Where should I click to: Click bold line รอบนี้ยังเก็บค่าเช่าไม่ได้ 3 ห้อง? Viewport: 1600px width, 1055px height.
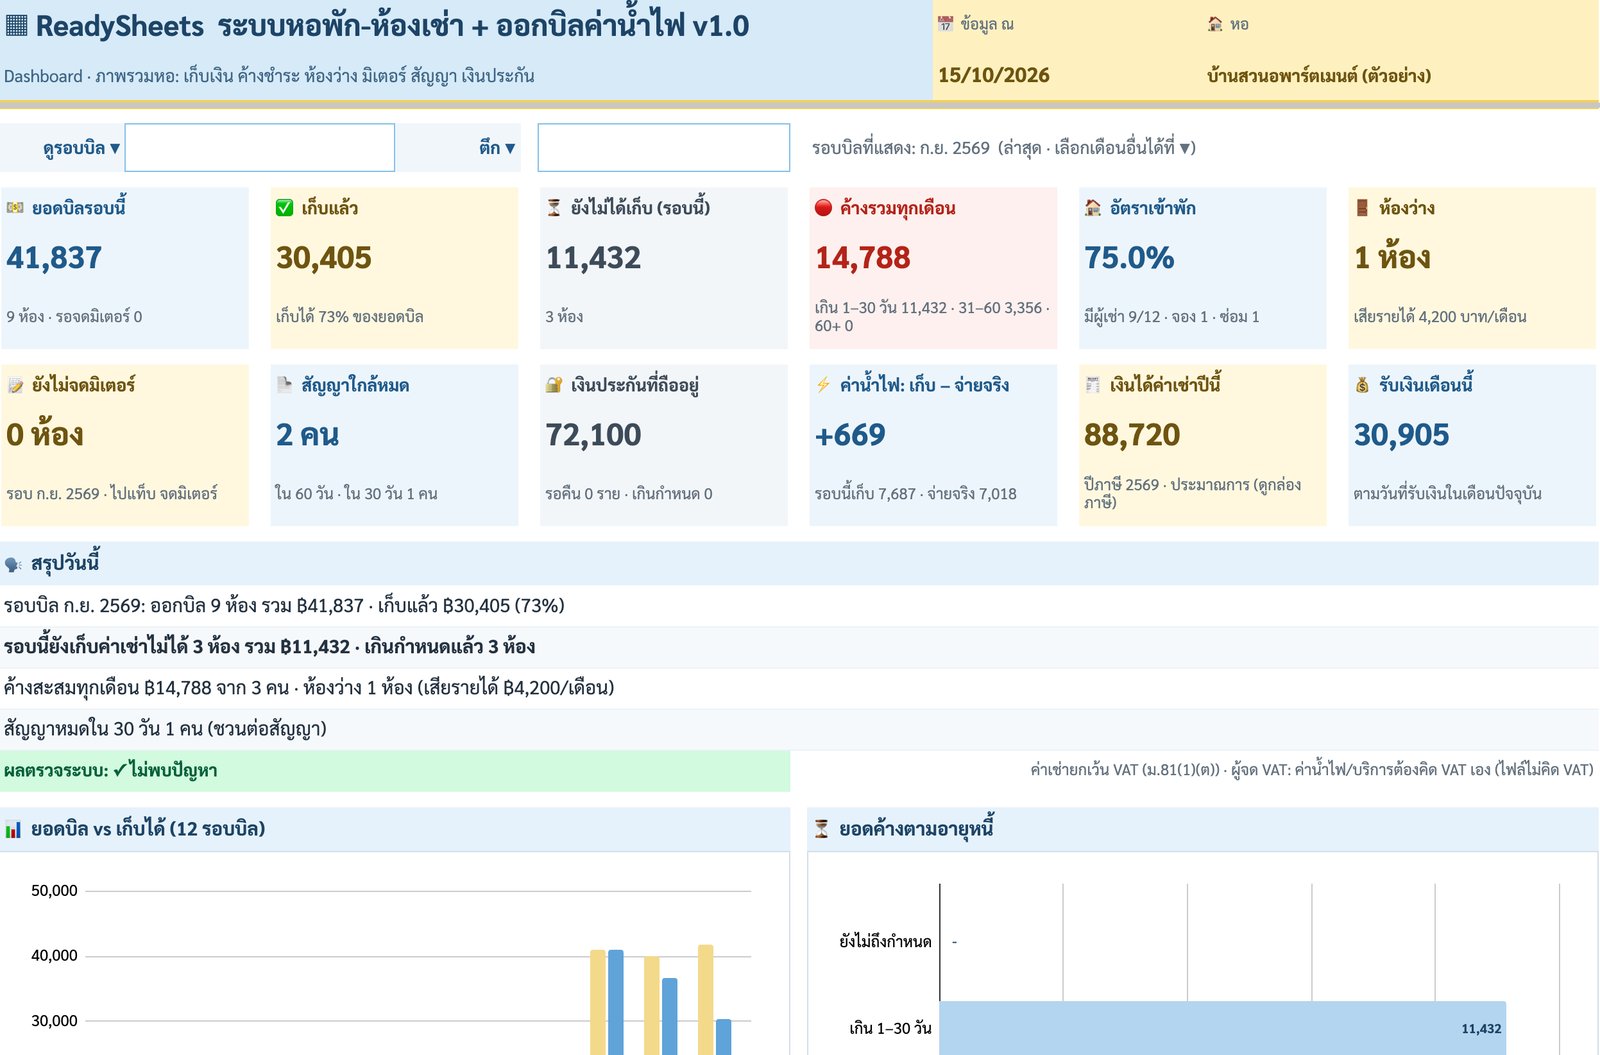point(269,647)
